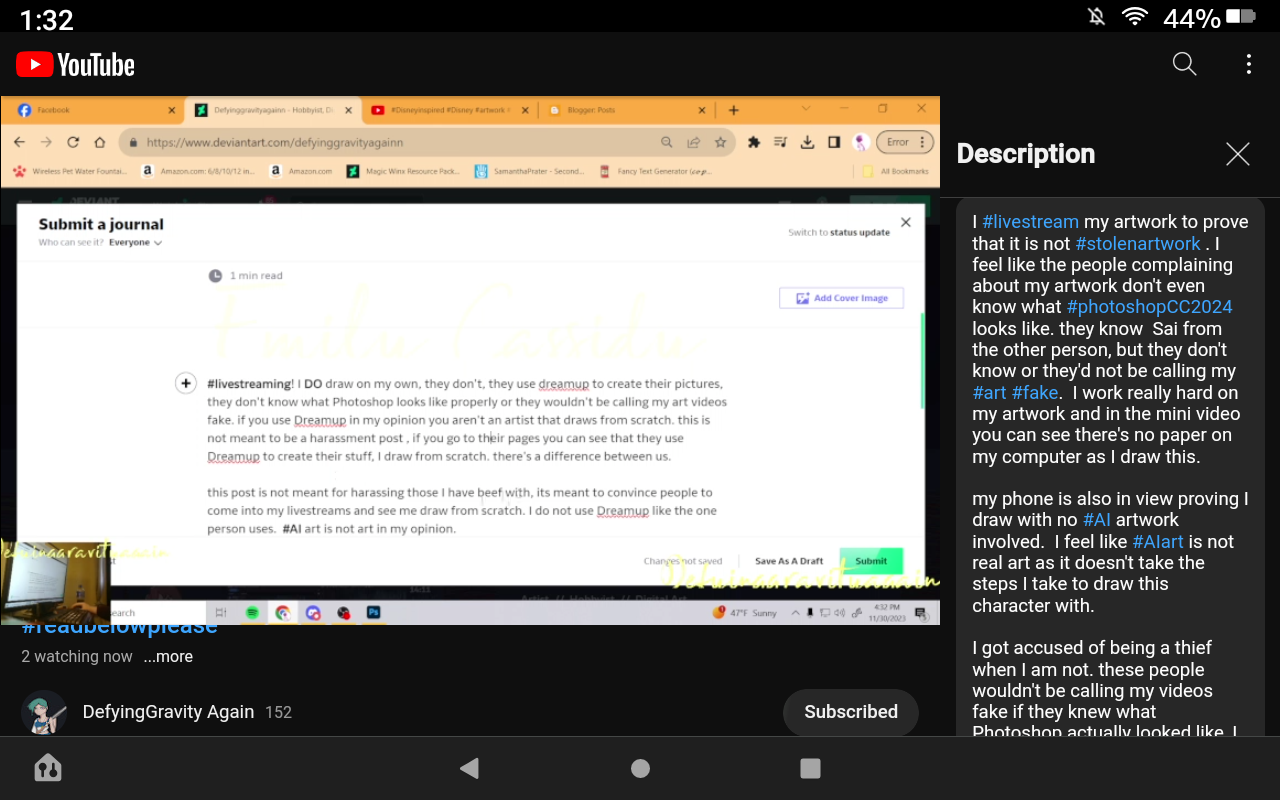Image resolution: width=1280 pixels, height=800 pixels.
Task: Expand the video info with '...more'
Action: (168, 657)
